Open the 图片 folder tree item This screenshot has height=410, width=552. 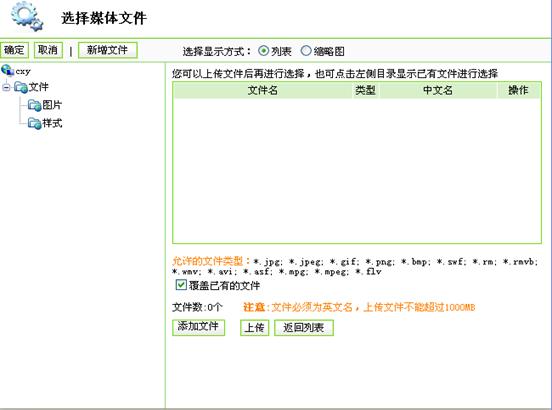(x=52, y=105)
